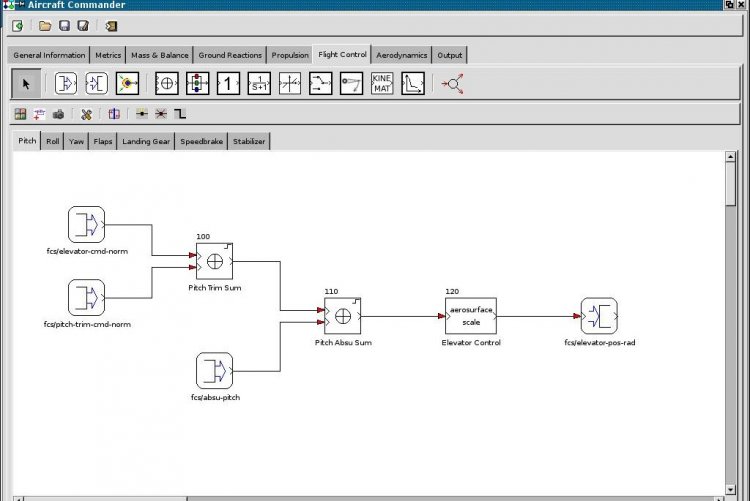Open the Landing Gear channel tab
Viewport: 750px width, 501px height.
tap(146, 142)
